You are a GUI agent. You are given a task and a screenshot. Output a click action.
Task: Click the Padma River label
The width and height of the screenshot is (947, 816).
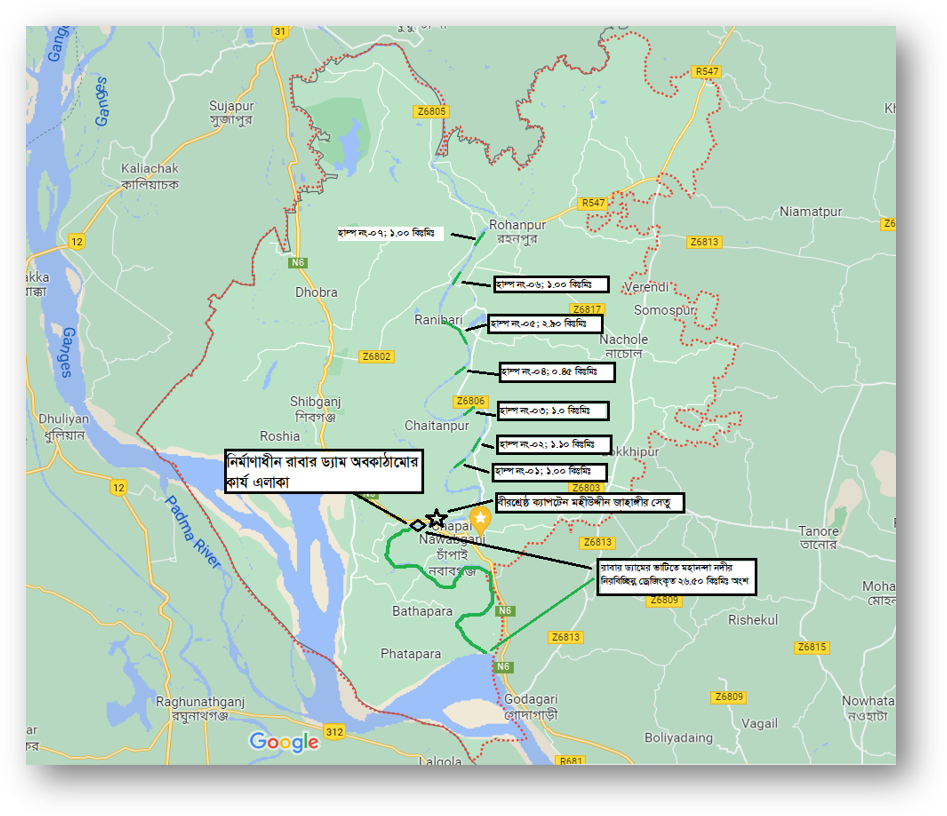tap(193, 532)
